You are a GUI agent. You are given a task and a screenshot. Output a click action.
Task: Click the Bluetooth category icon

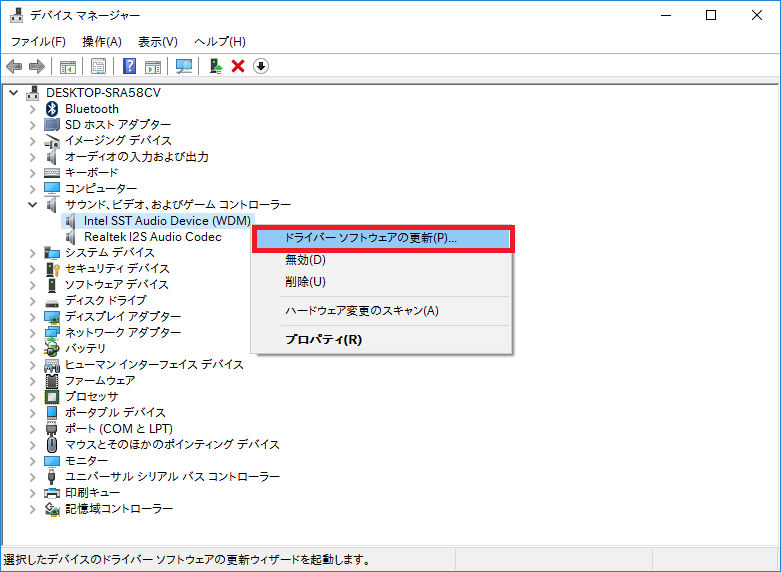[x=52, y=109]
